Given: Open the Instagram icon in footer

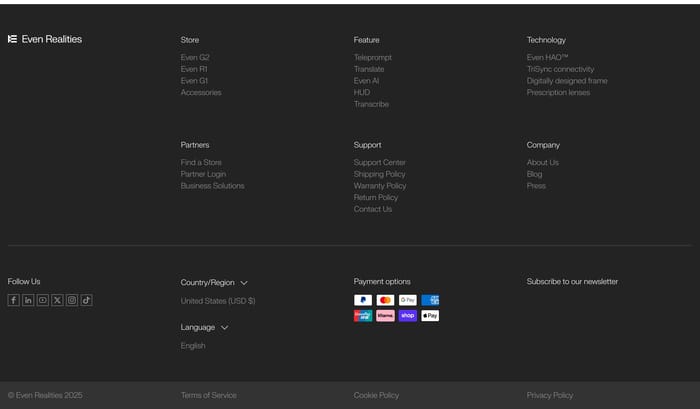Looking at the screenshot, I should click(x=72, y=300).
